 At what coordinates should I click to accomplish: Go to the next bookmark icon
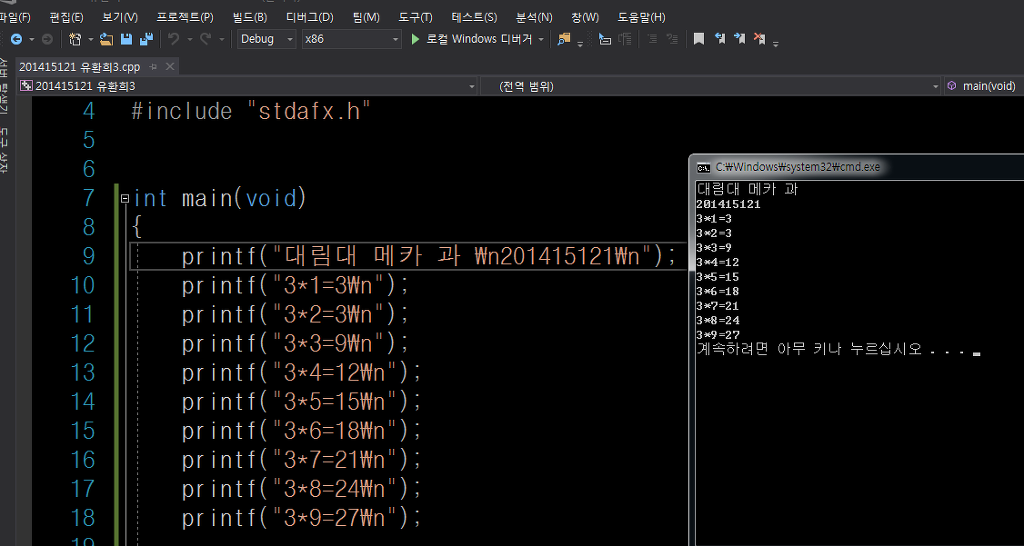(740, 39)
